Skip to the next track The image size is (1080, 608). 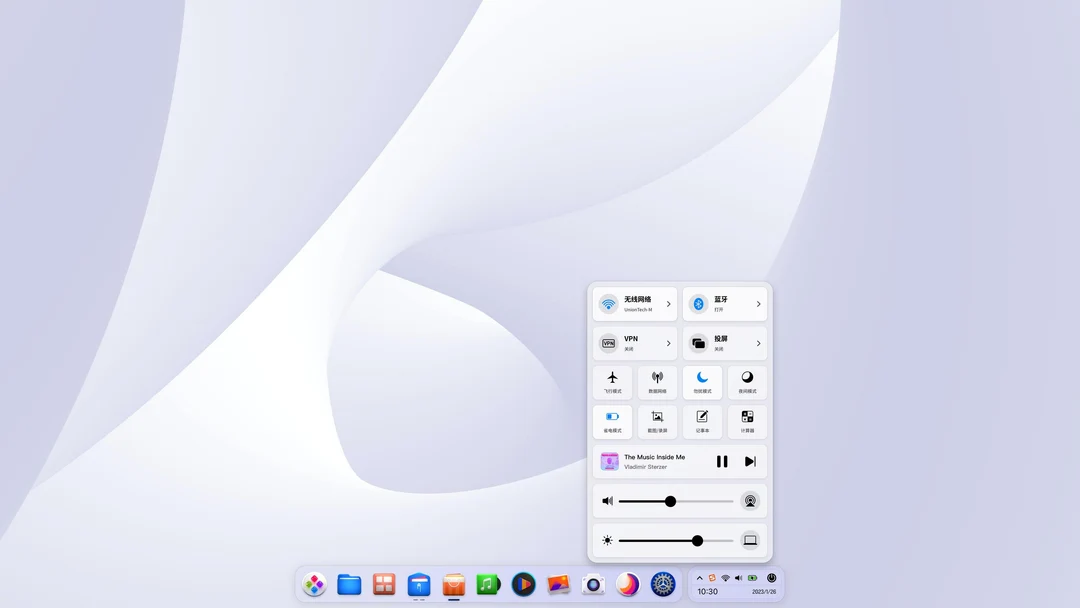(750, 461)
